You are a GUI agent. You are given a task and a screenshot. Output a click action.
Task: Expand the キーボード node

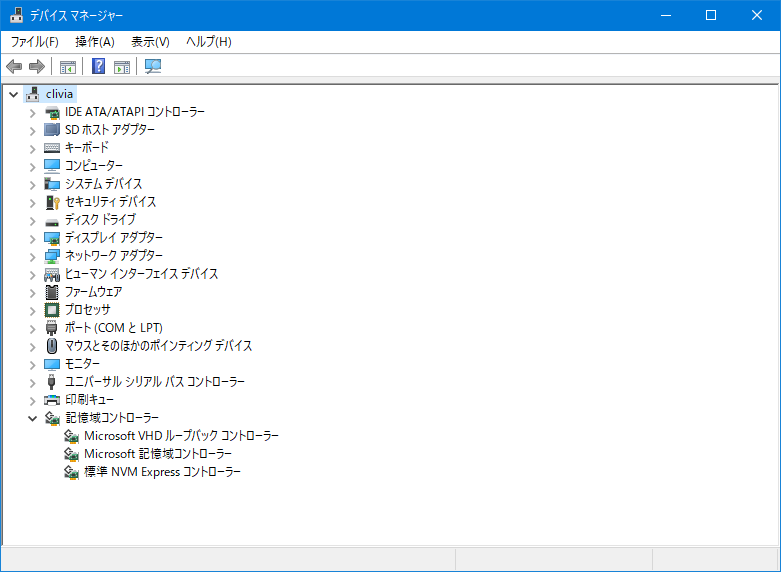pyautogui.click(x=33, y=149)
